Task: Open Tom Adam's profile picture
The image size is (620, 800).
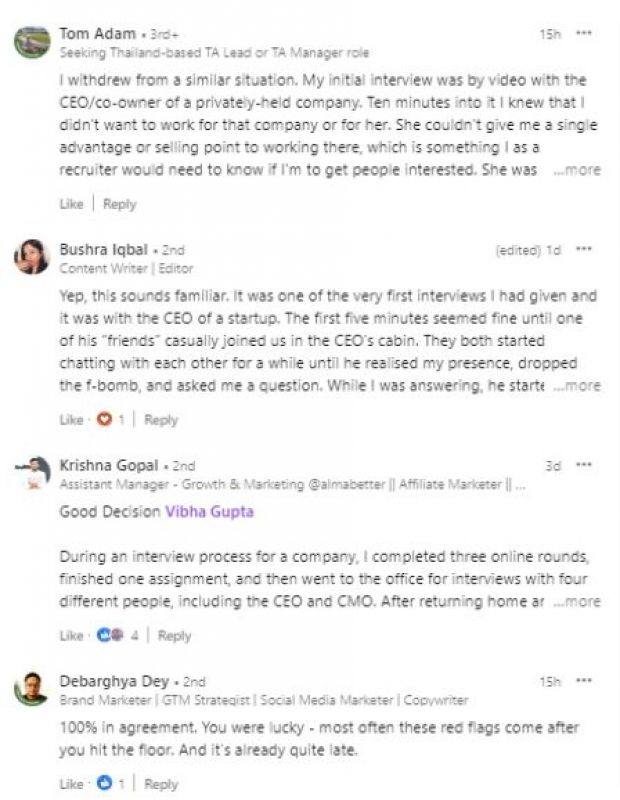Action: tap(32, 42)
